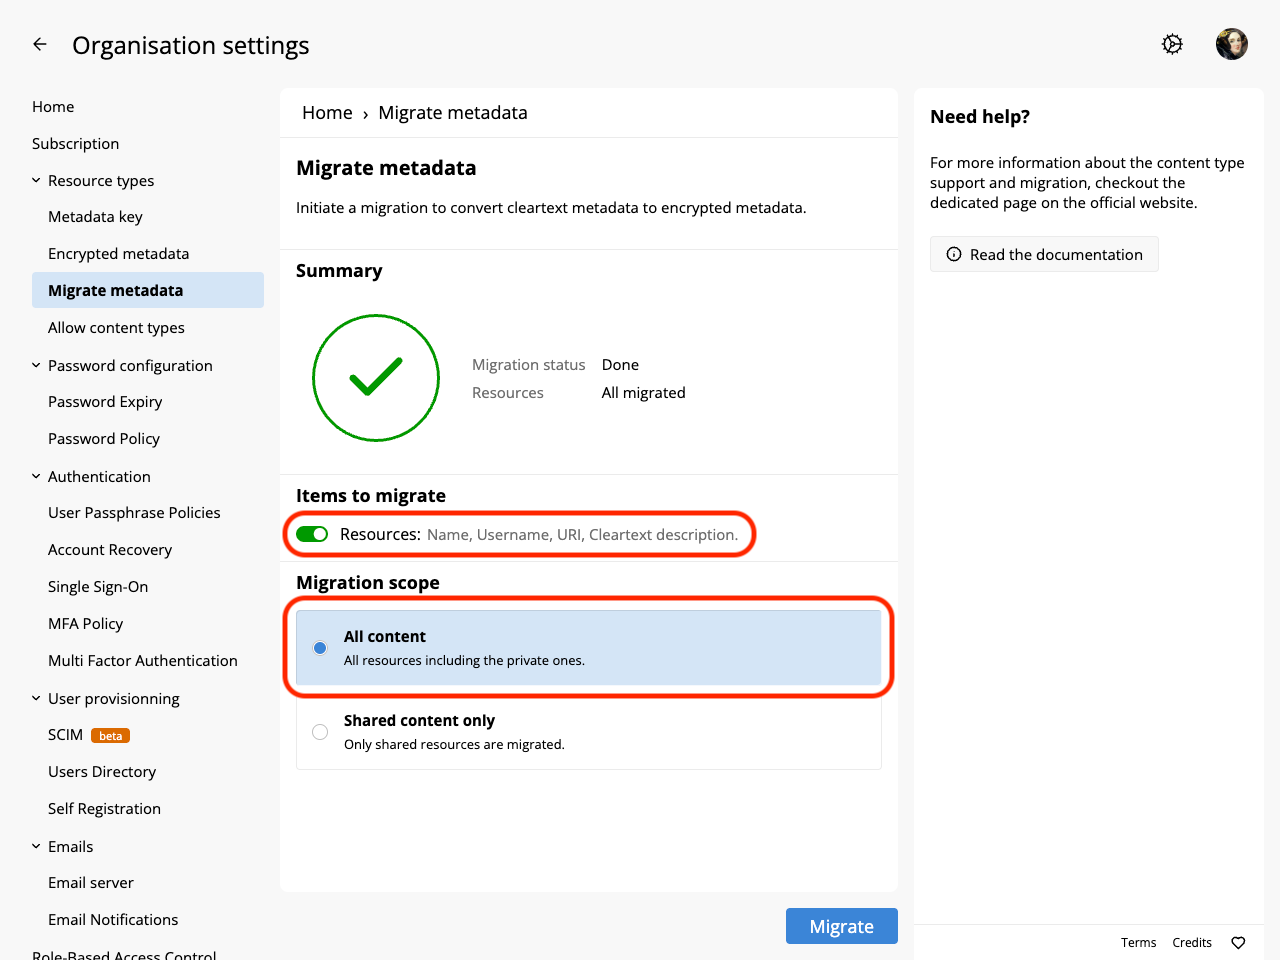The width and height of the screenshot is (1280, 960).
Task: Collapse the Emails section
Action: (x=36, y=847)
